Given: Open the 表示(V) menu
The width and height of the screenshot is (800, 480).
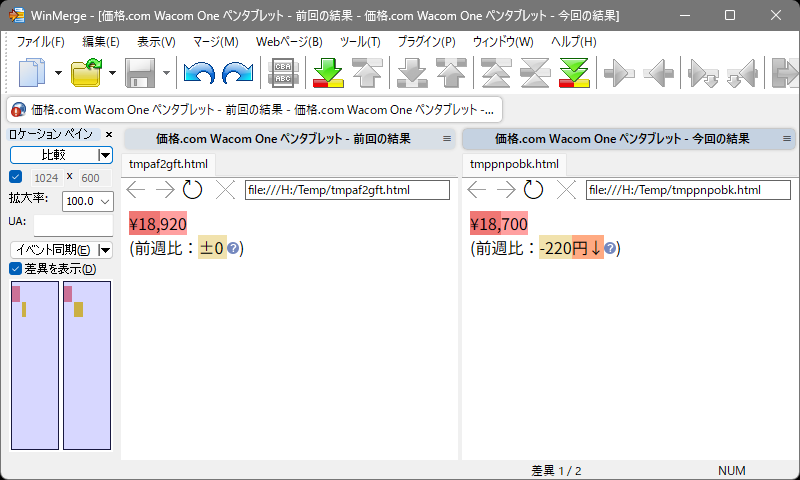Looking at the screenshot, I should click(x=156, y=42).
